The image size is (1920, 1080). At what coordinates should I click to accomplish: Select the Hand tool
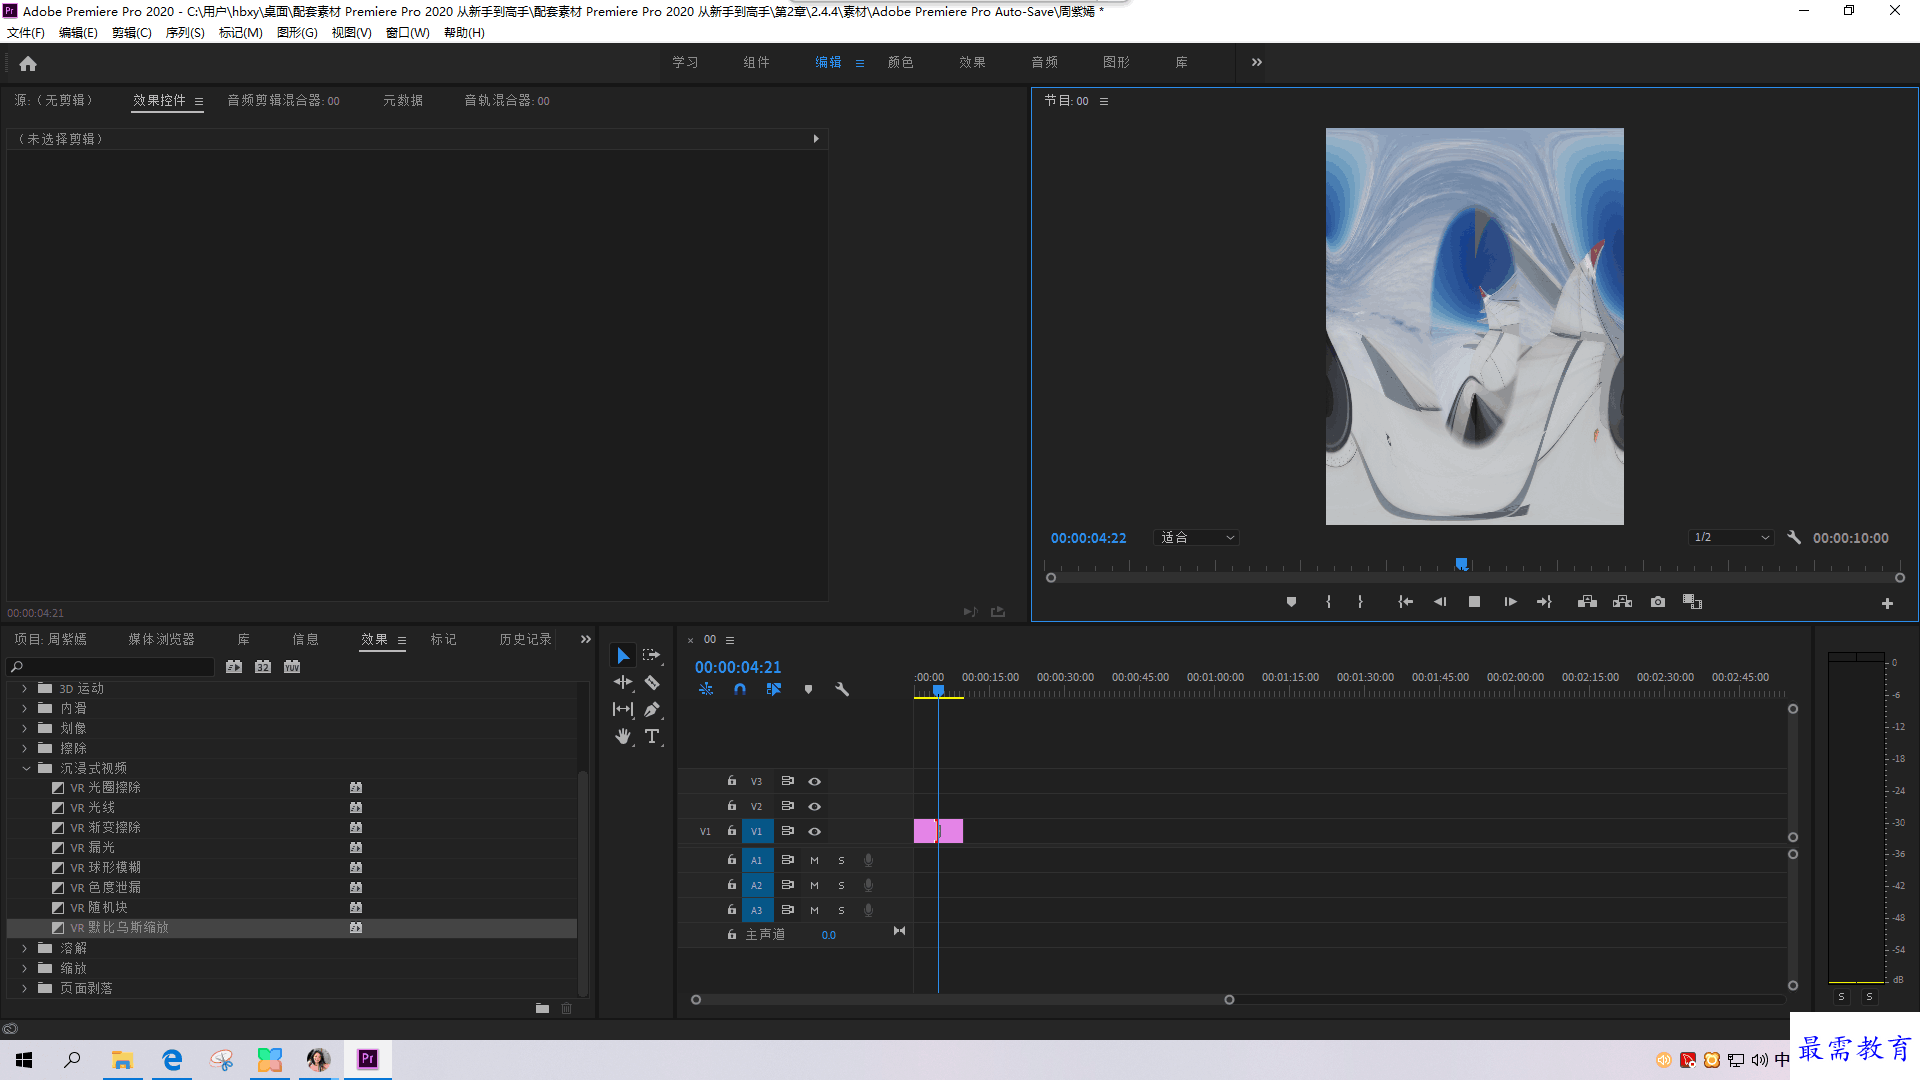[x=623, y=736]
